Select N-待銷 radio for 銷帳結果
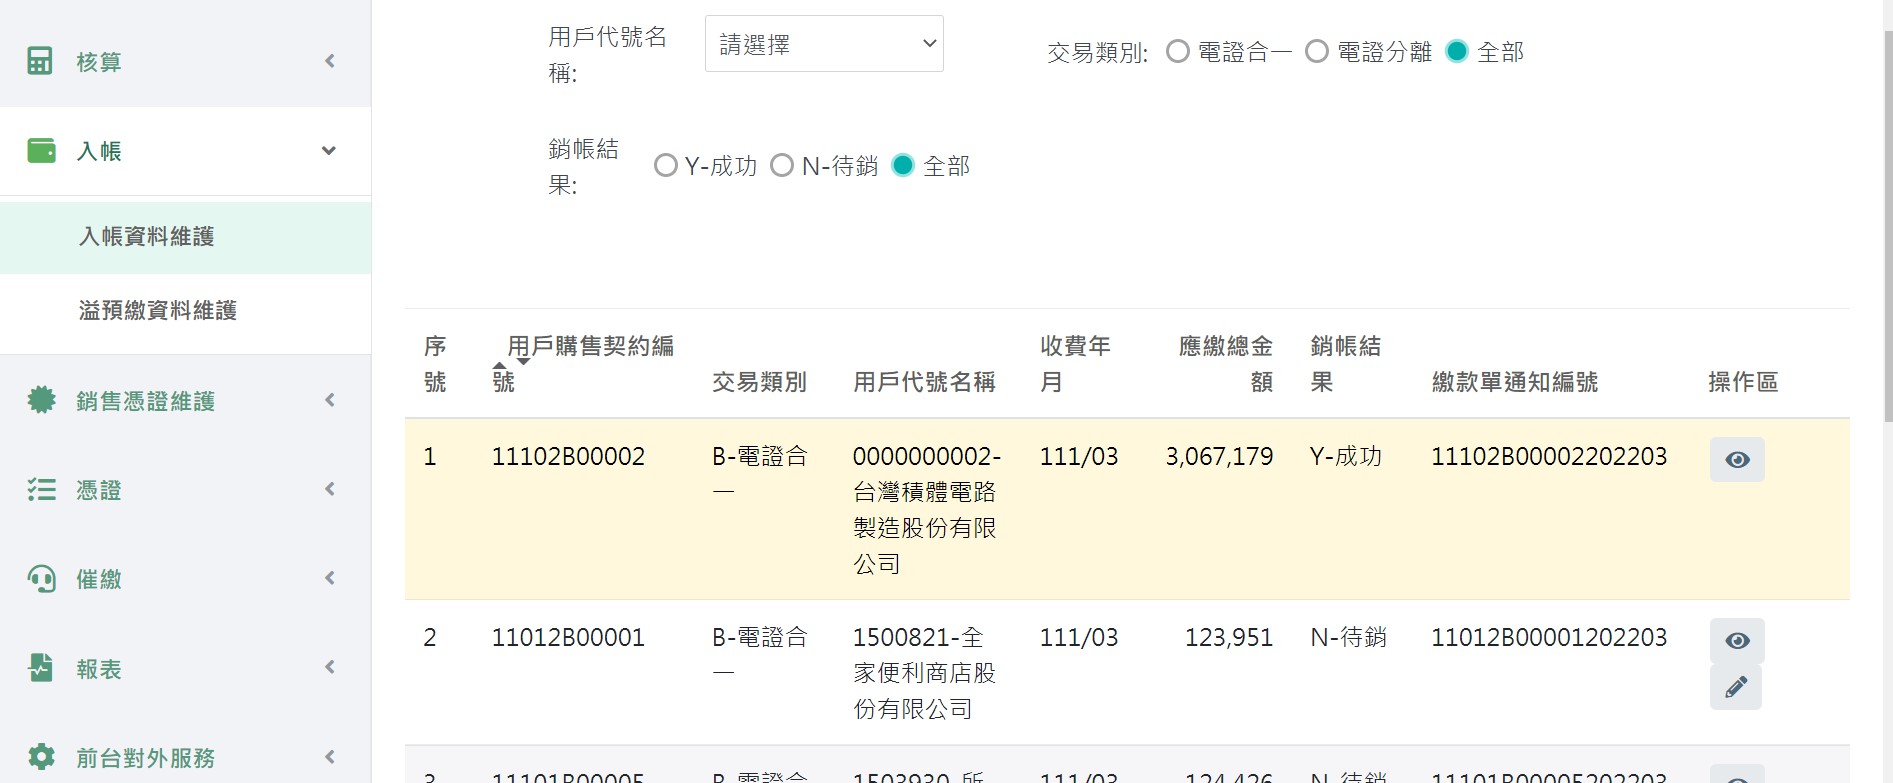The image size is (1893, 783). pos(782,165)
